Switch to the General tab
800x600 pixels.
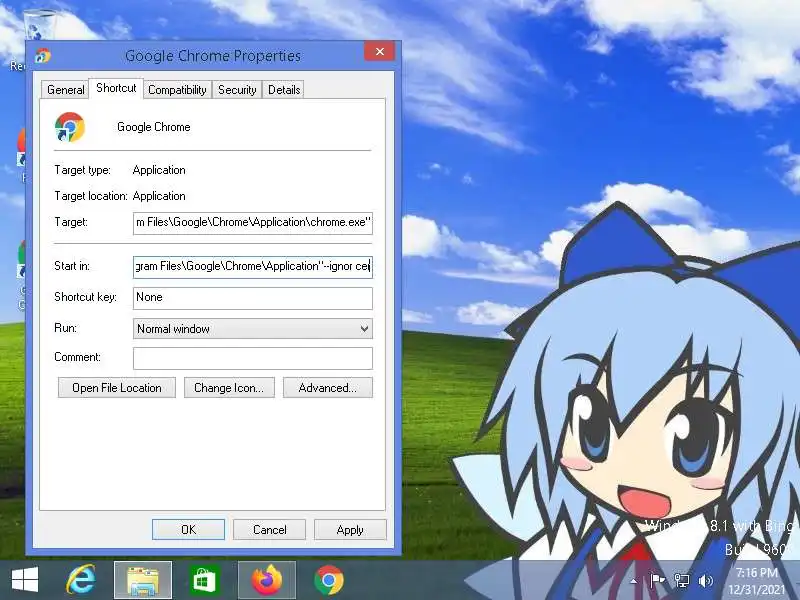(65, 90)
